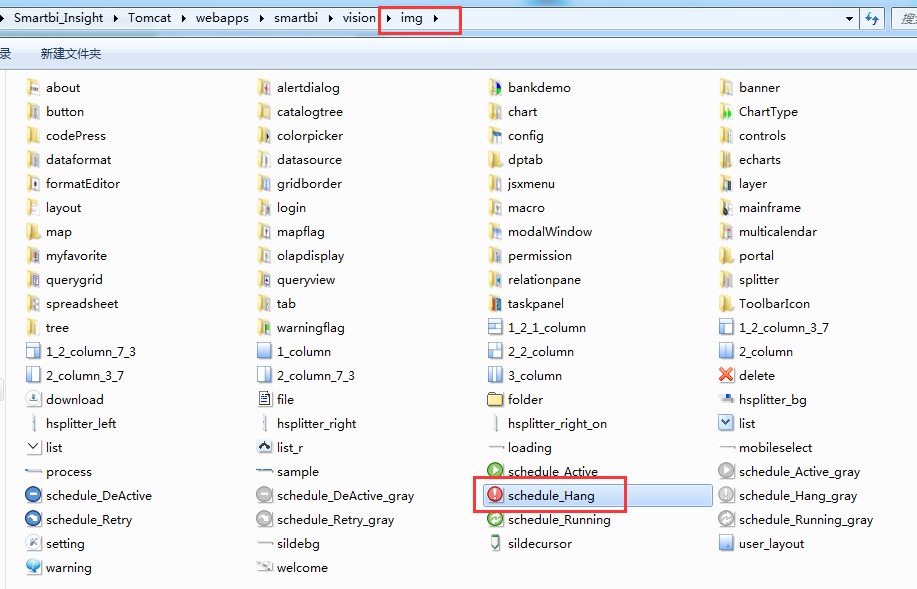The image size is (917, 589).
Task: Select the mobileselect file
Action: pyautogui.click(x=765, y=447)
